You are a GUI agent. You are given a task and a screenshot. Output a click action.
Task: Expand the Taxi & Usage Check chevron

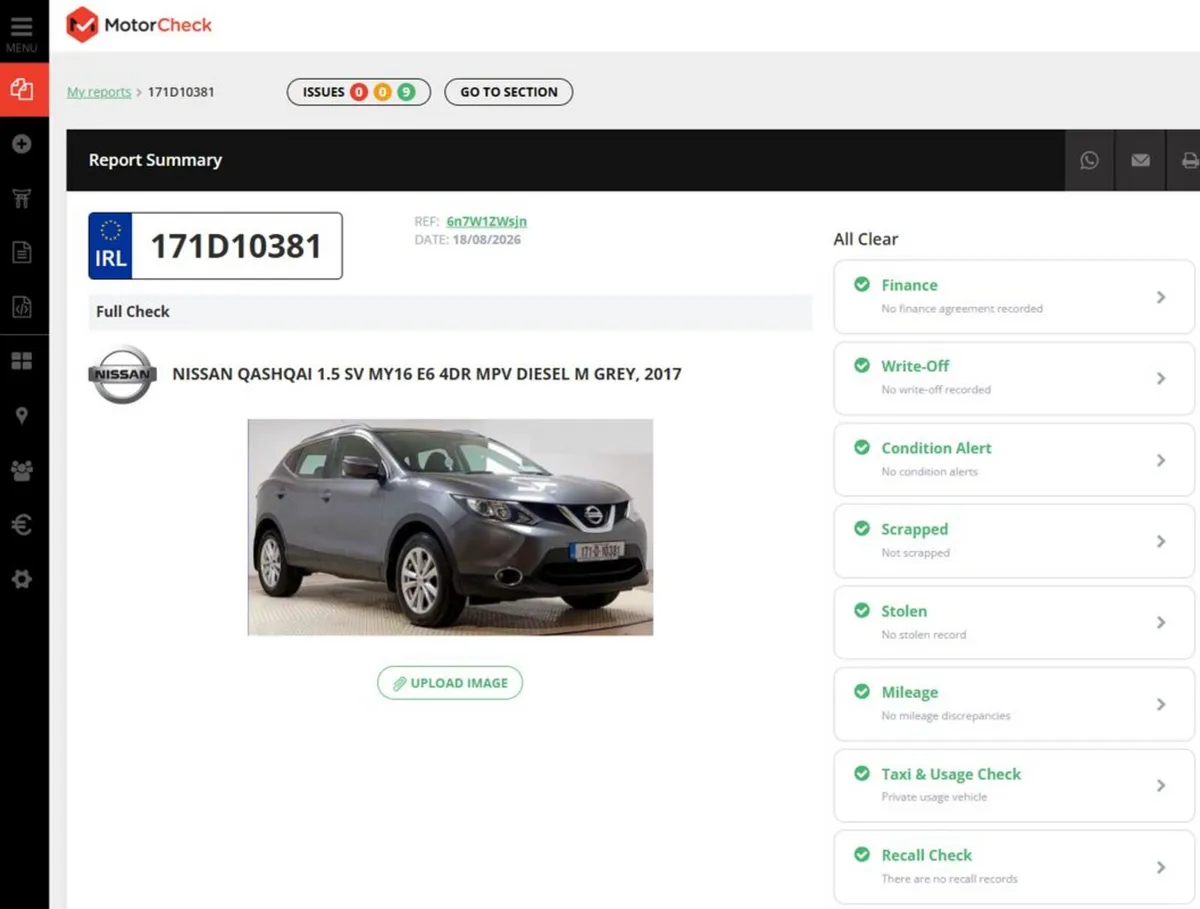(1161, 785)
